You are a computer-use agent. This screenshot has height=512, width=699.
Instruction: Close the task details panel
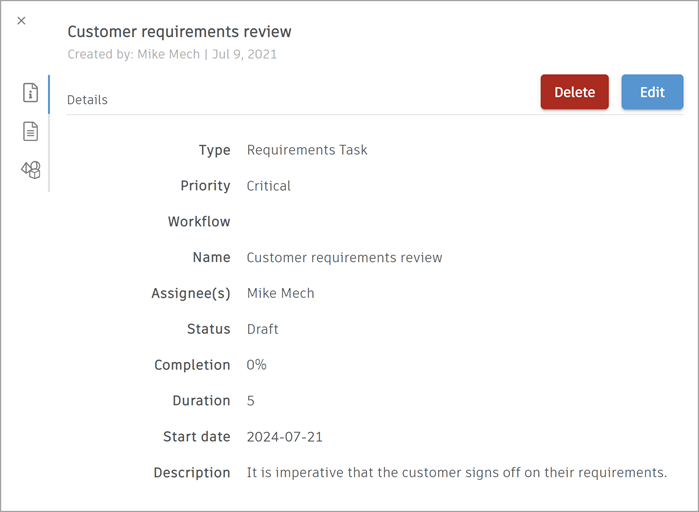[x=22, y=21]
